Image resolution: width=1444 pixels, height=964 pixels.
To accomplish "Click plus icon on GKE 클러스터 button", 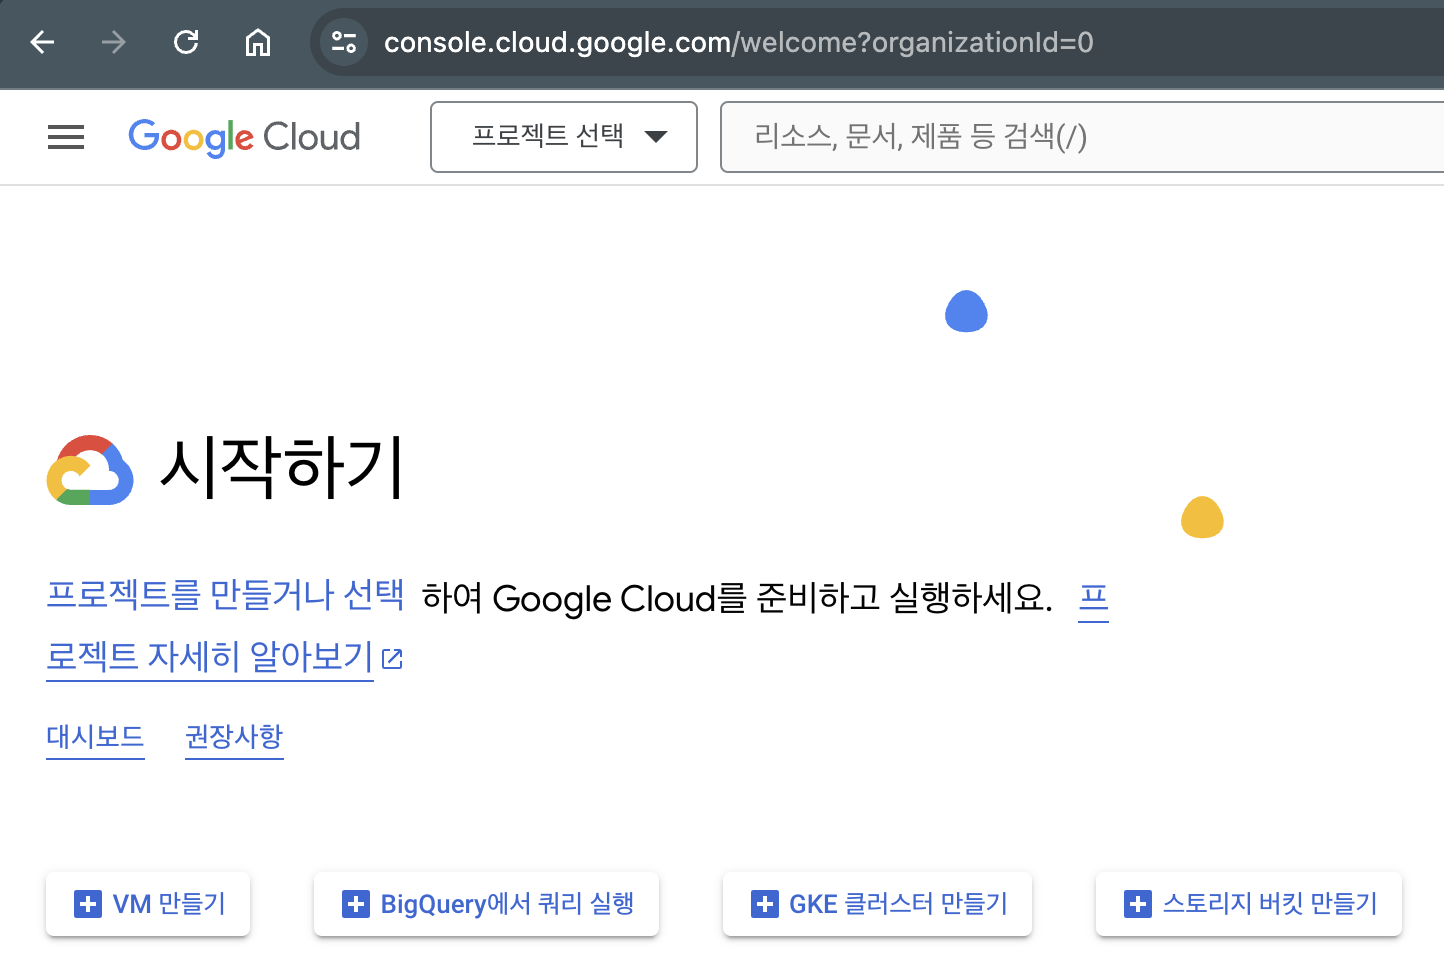I will tap(765, 904).
